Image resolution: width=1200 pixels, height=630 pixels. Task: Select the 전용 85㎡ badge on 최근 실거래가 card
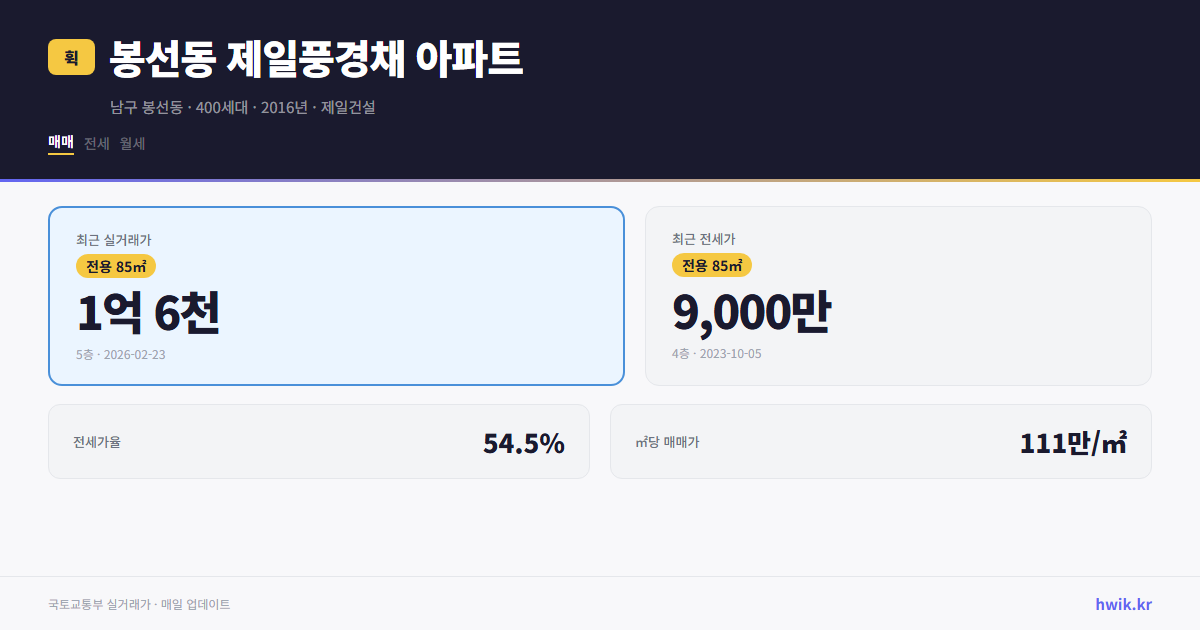click(117, 266)
